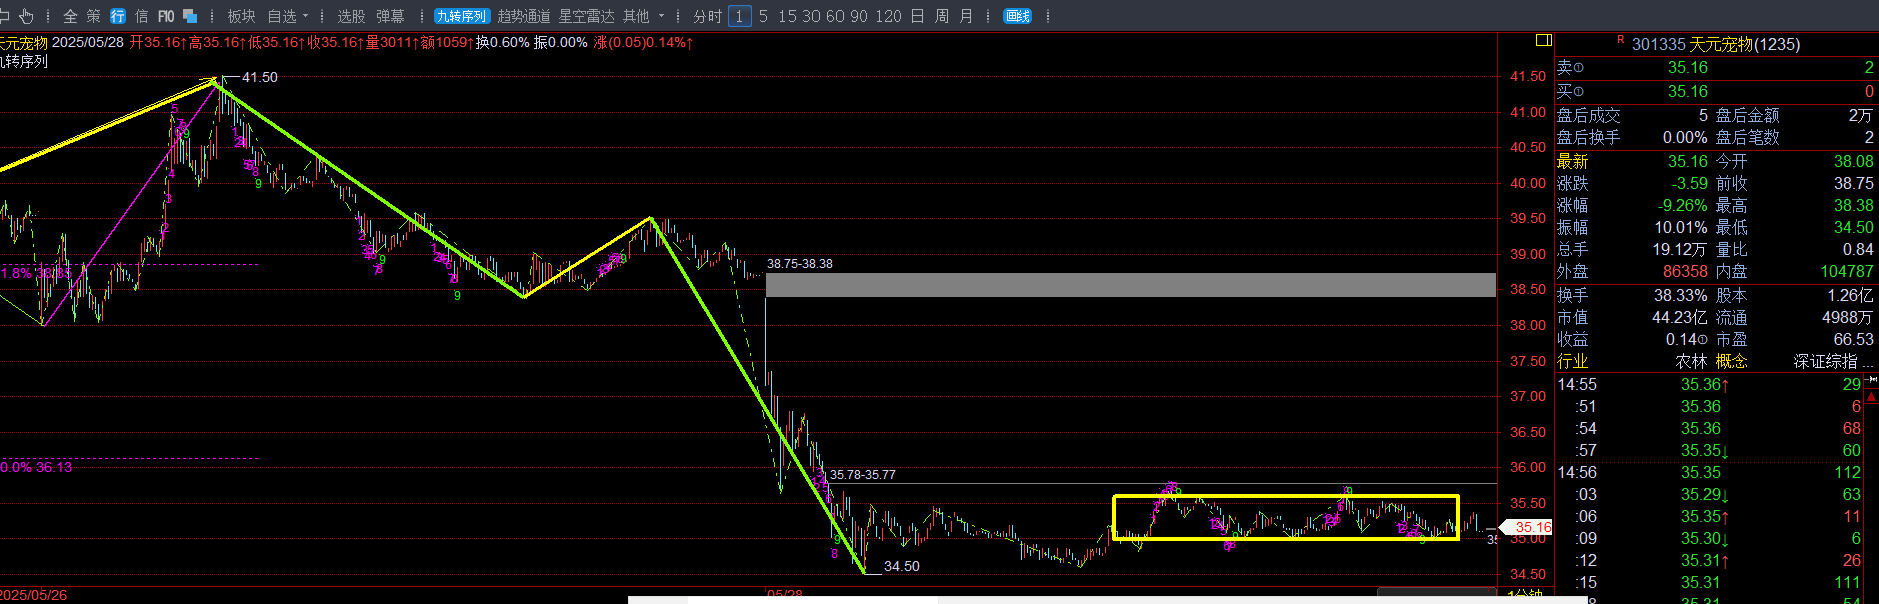Select the 120-minute period
The height and width of the screenshot is (604, 1879).
(x=888, y=16)
